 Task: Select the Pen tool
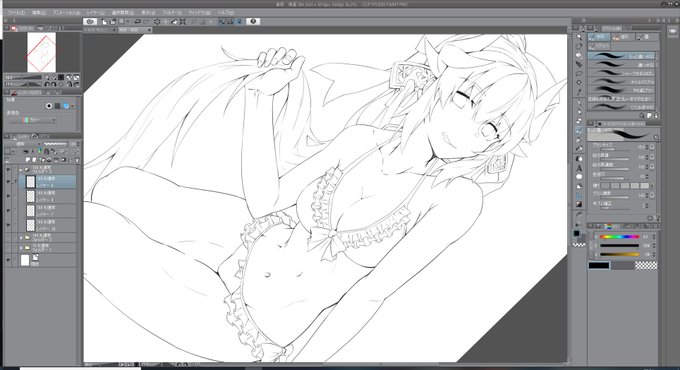point(579,102)
